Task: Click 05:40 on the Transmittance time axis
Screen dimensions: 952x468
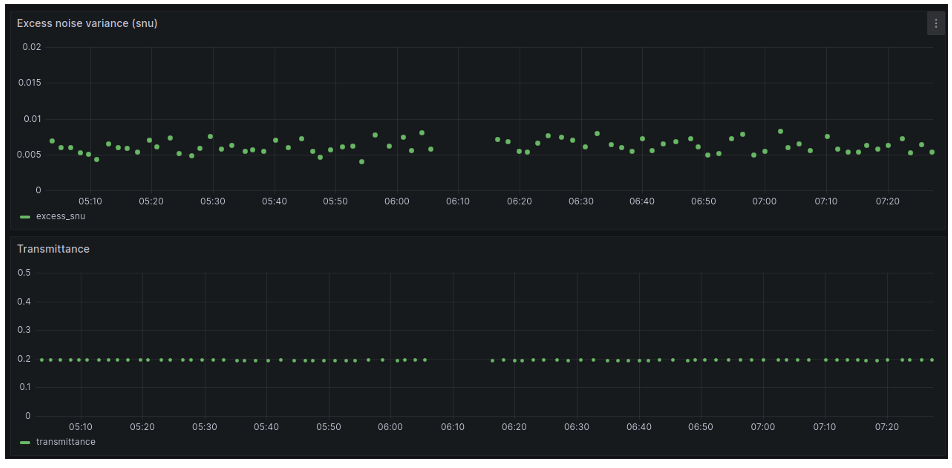Action: (266, 427)
